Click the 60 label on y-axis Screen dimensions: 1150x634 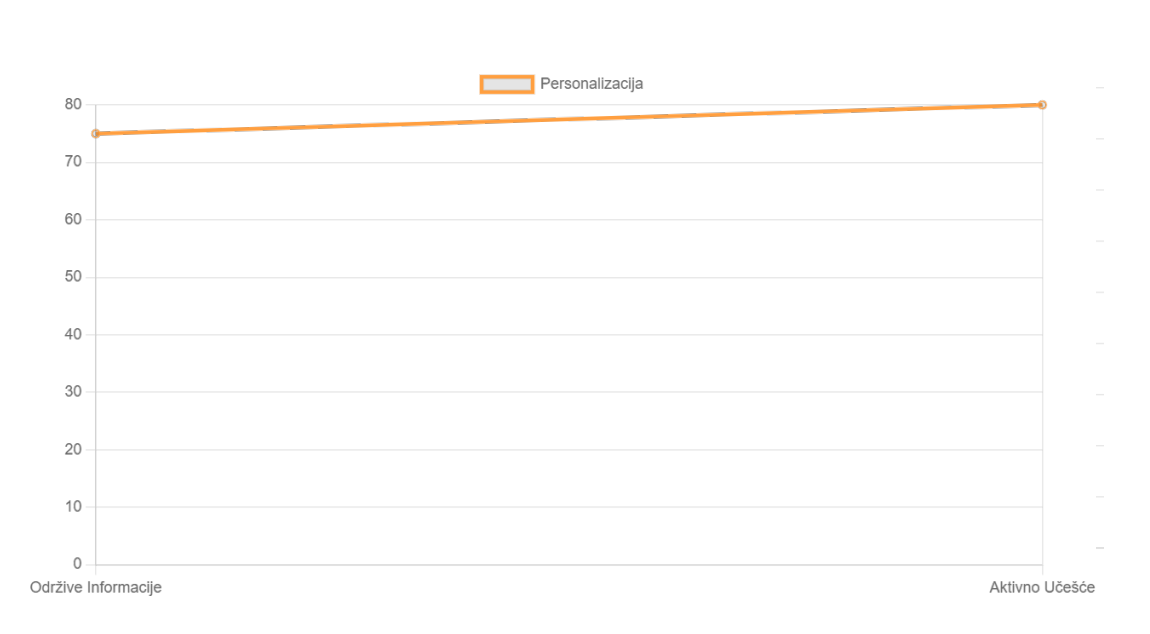pyautogui.click(x=73, y=219)
